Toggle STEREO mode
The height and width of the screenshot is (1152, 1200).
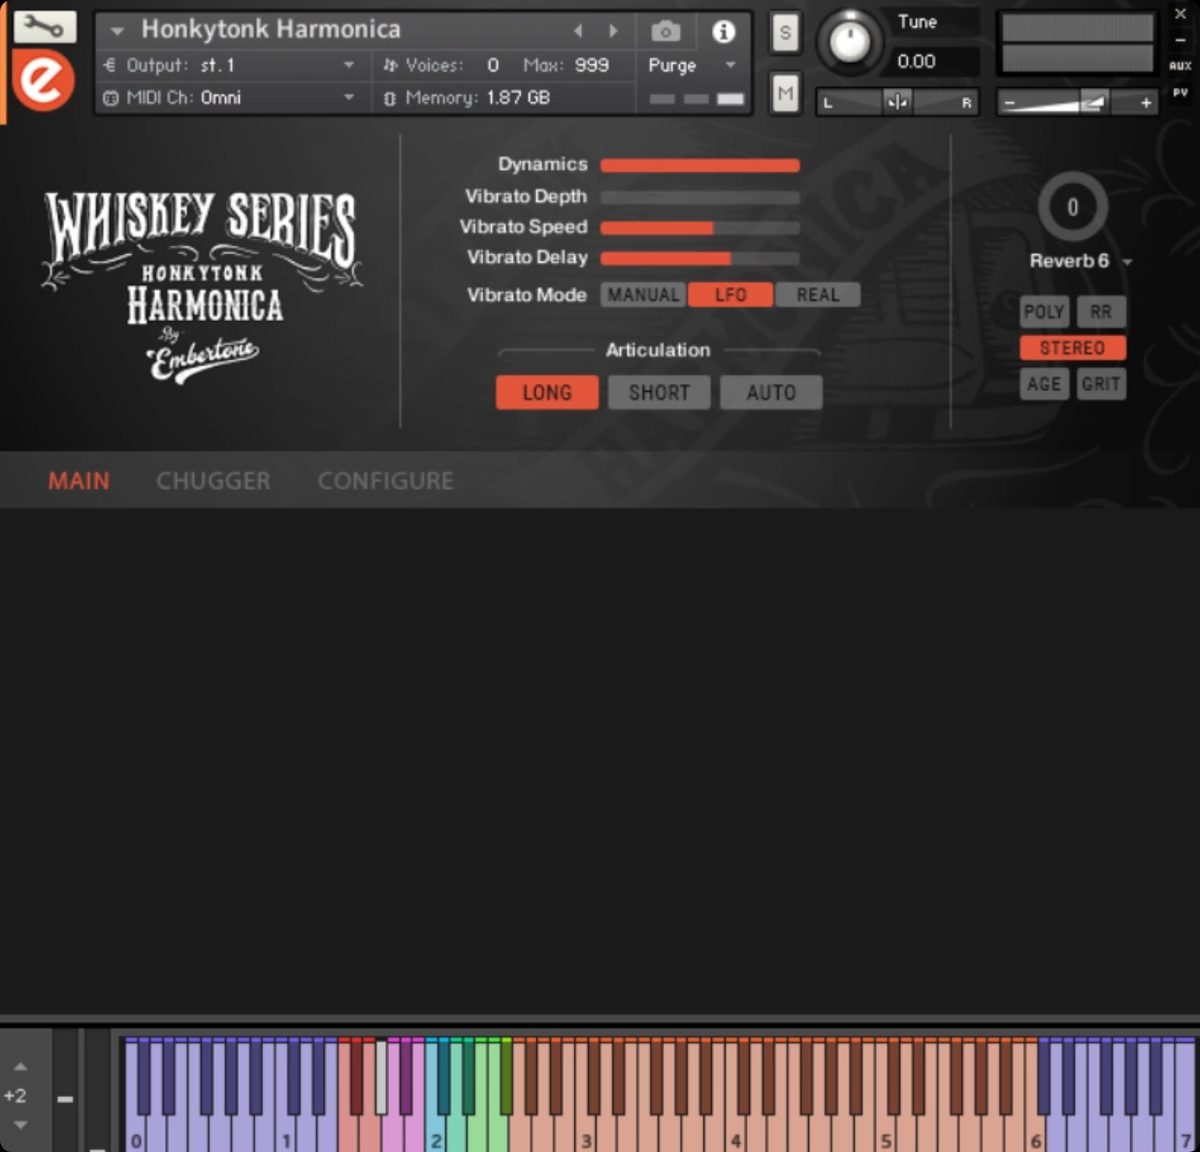[x=1073, y=348]
